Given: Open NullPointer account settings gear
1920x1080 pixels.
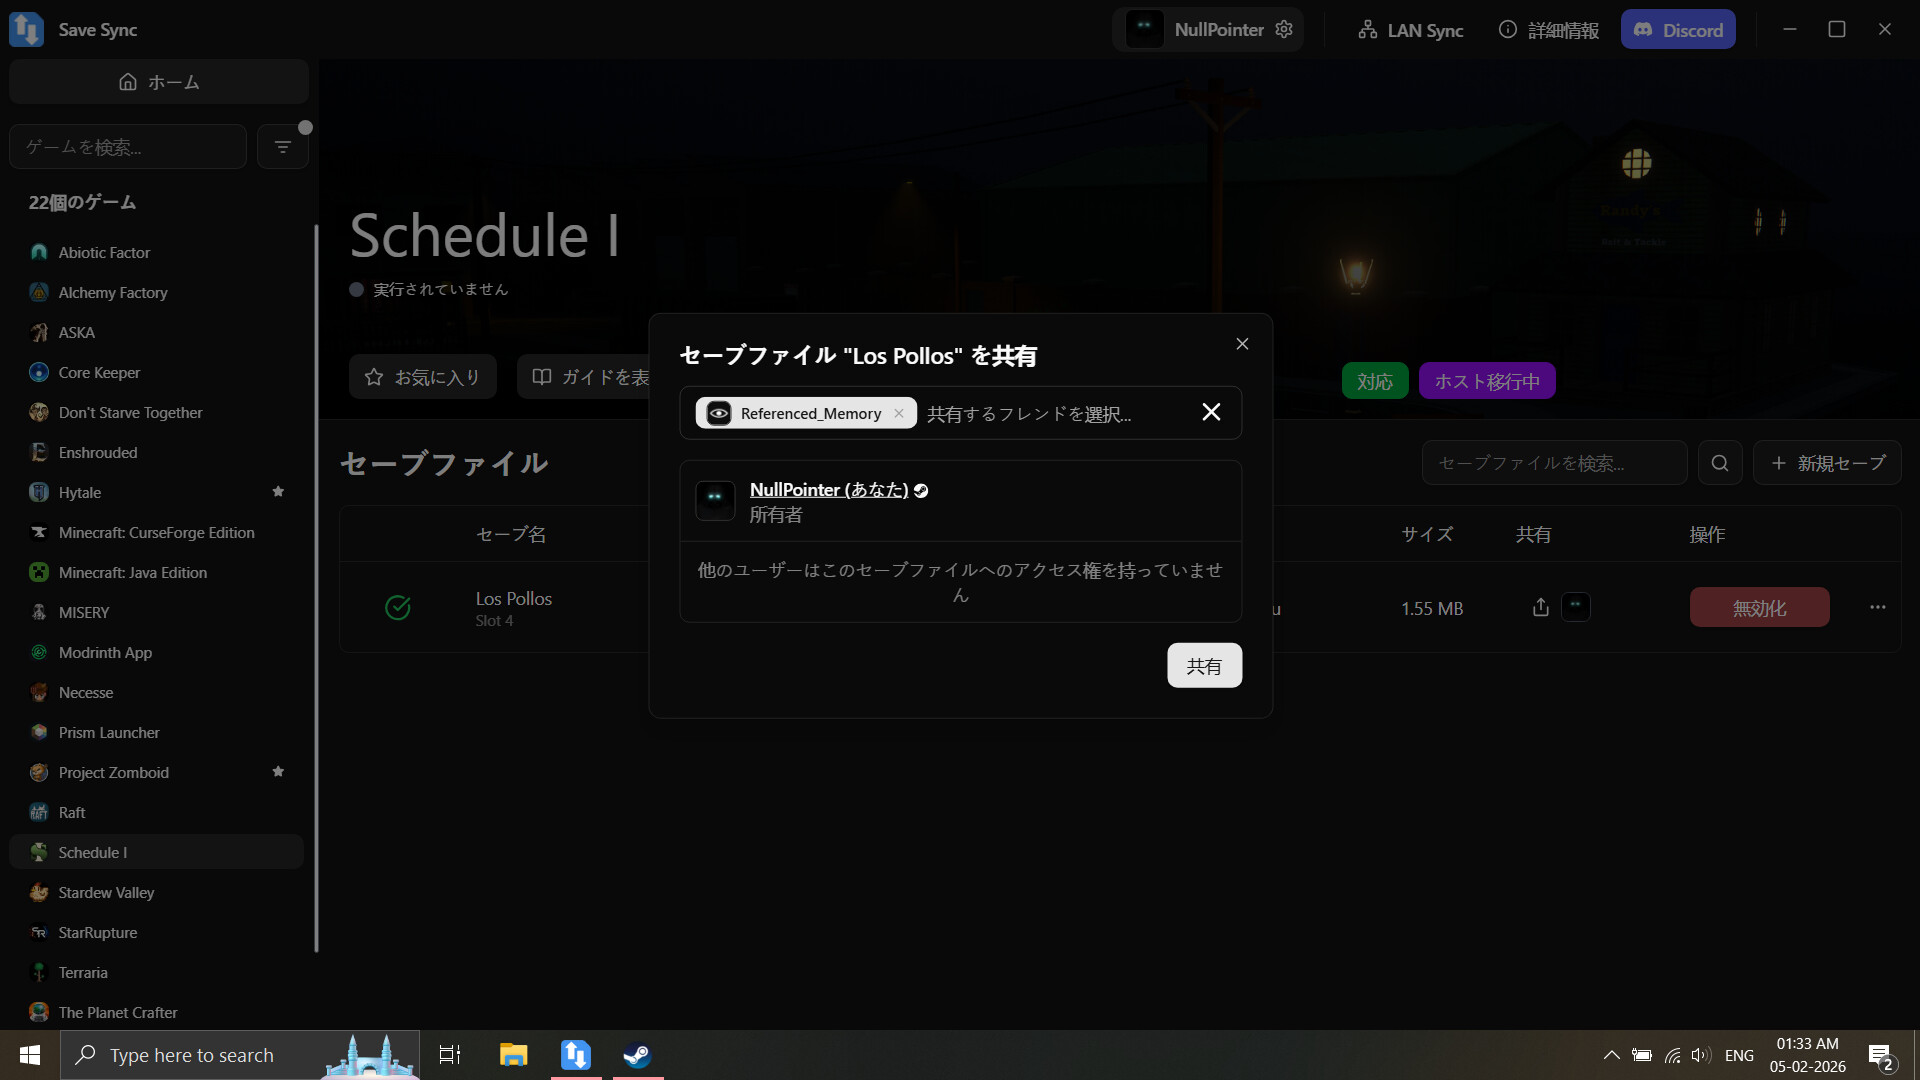Looking at the screenshot, I should 1284,30.
